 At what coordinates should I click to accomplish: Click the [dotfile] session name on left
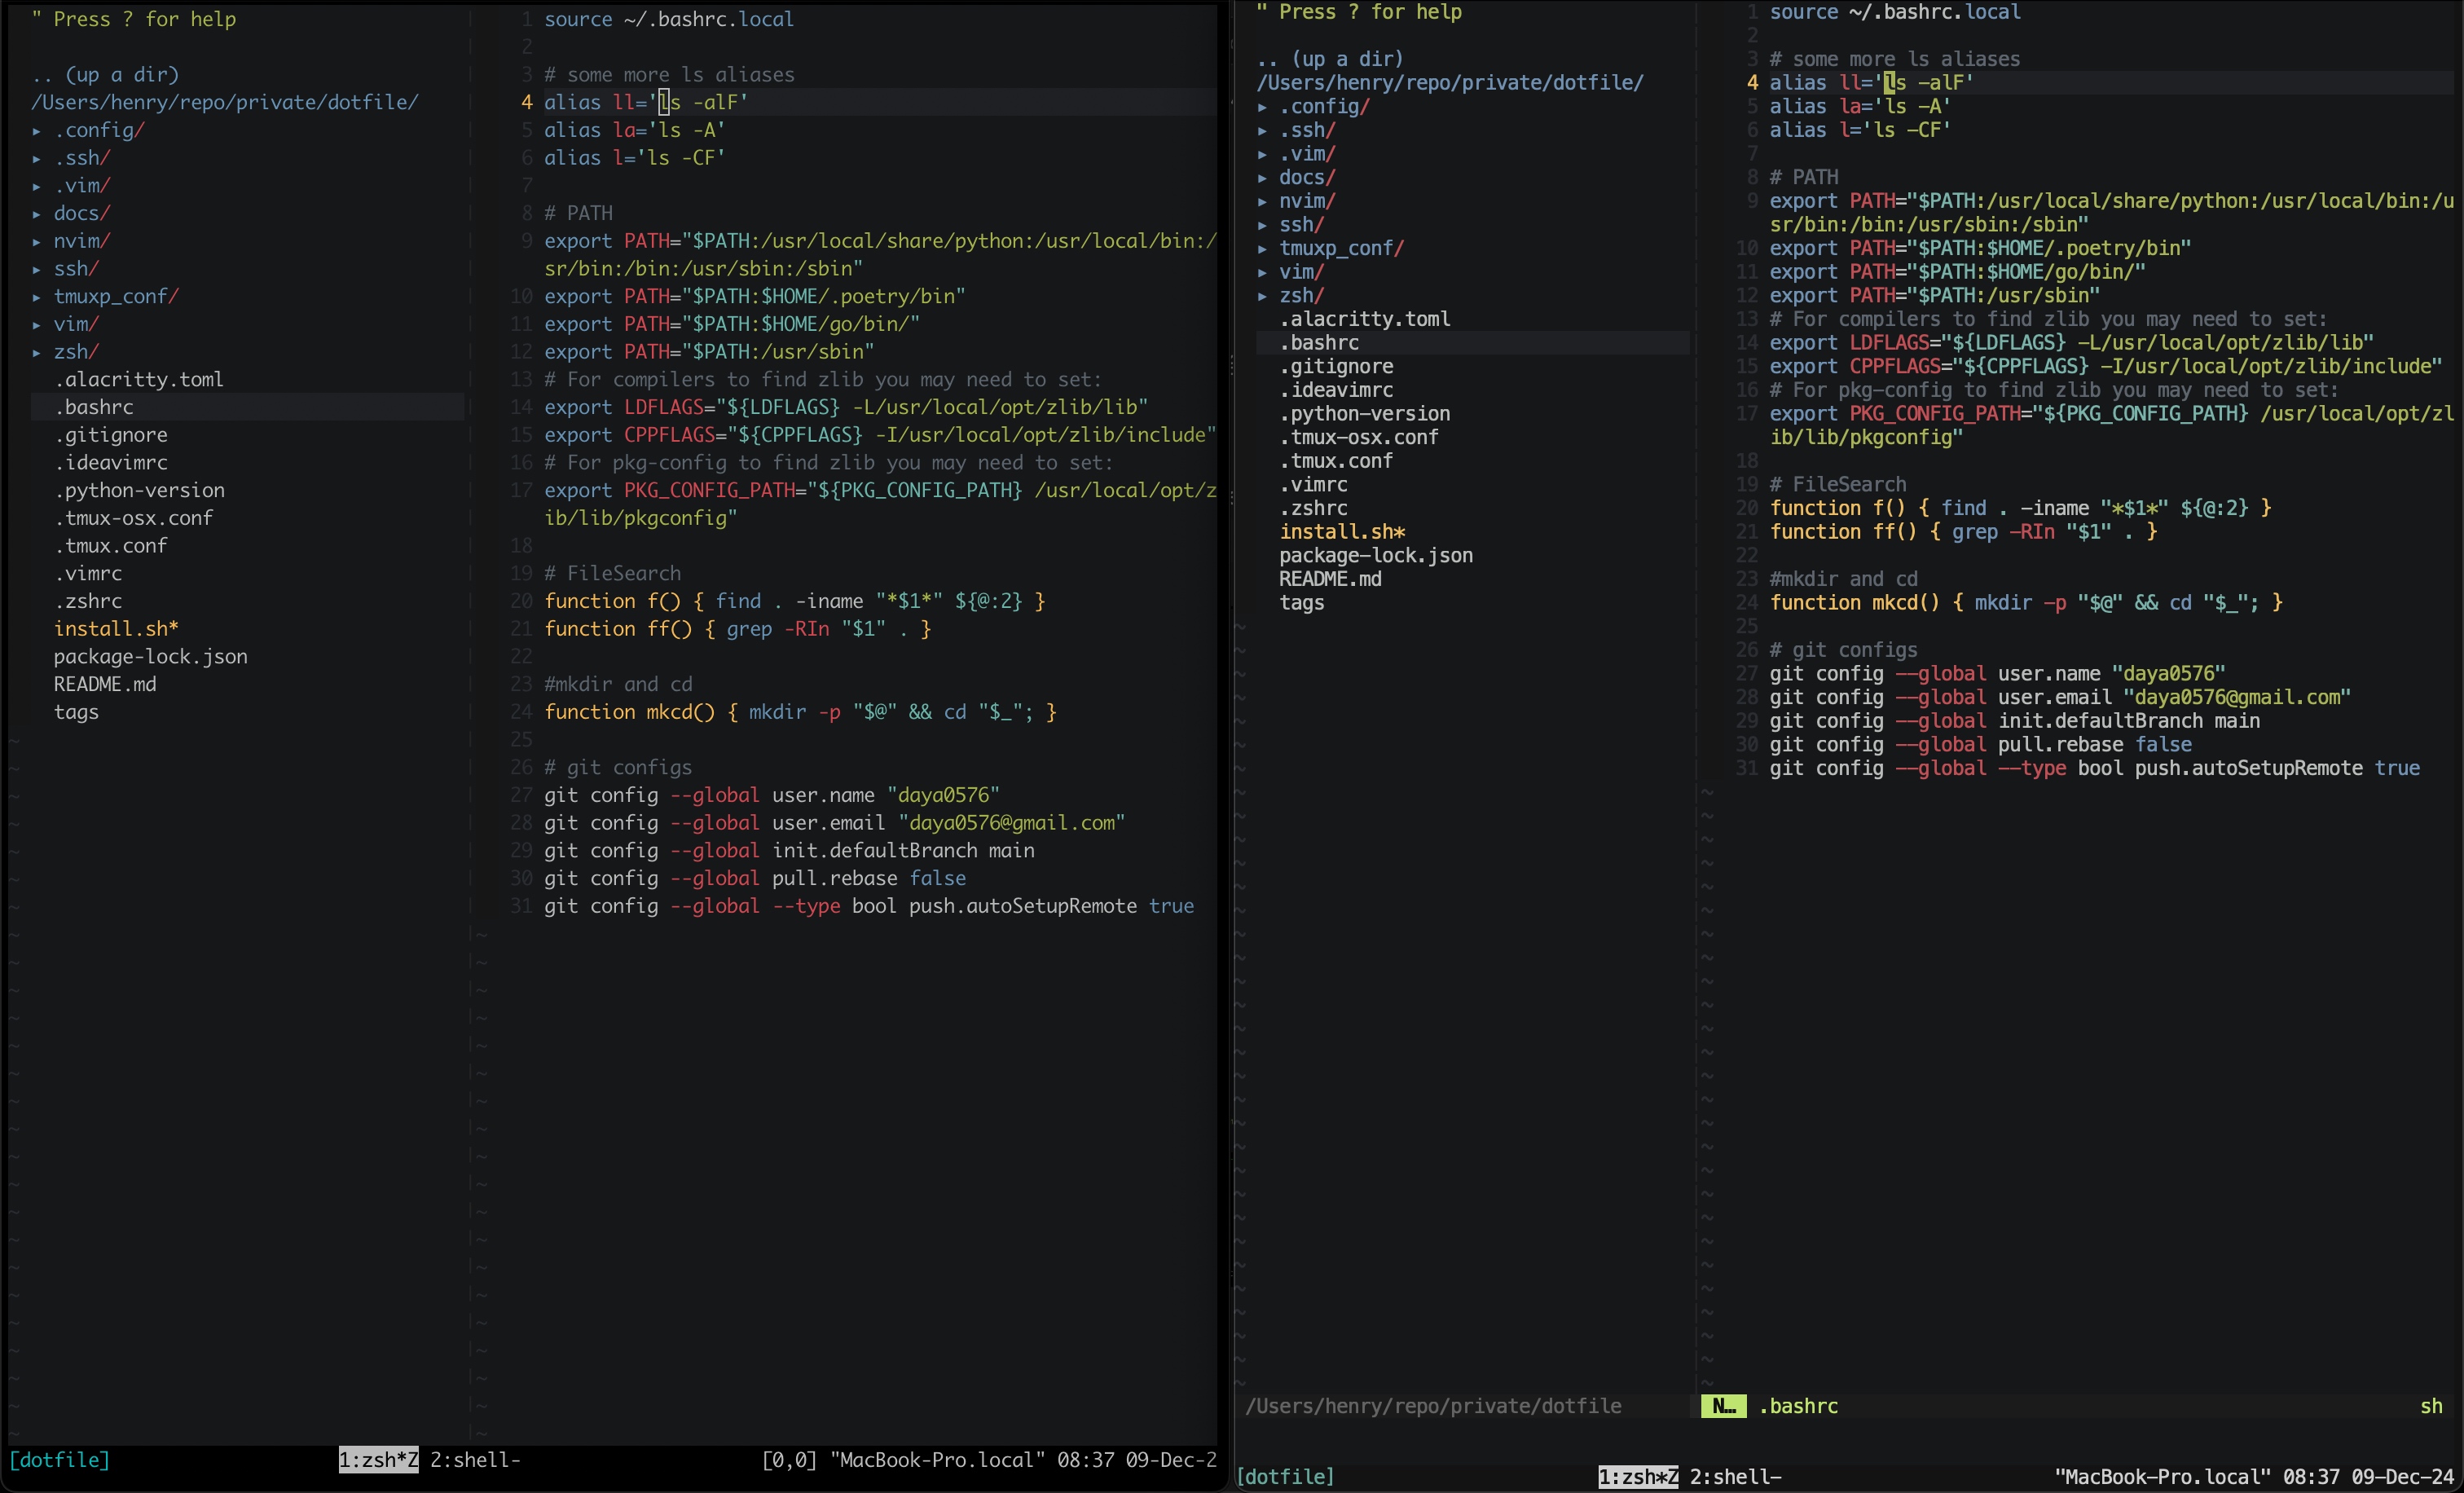[x=58, y=1460]
